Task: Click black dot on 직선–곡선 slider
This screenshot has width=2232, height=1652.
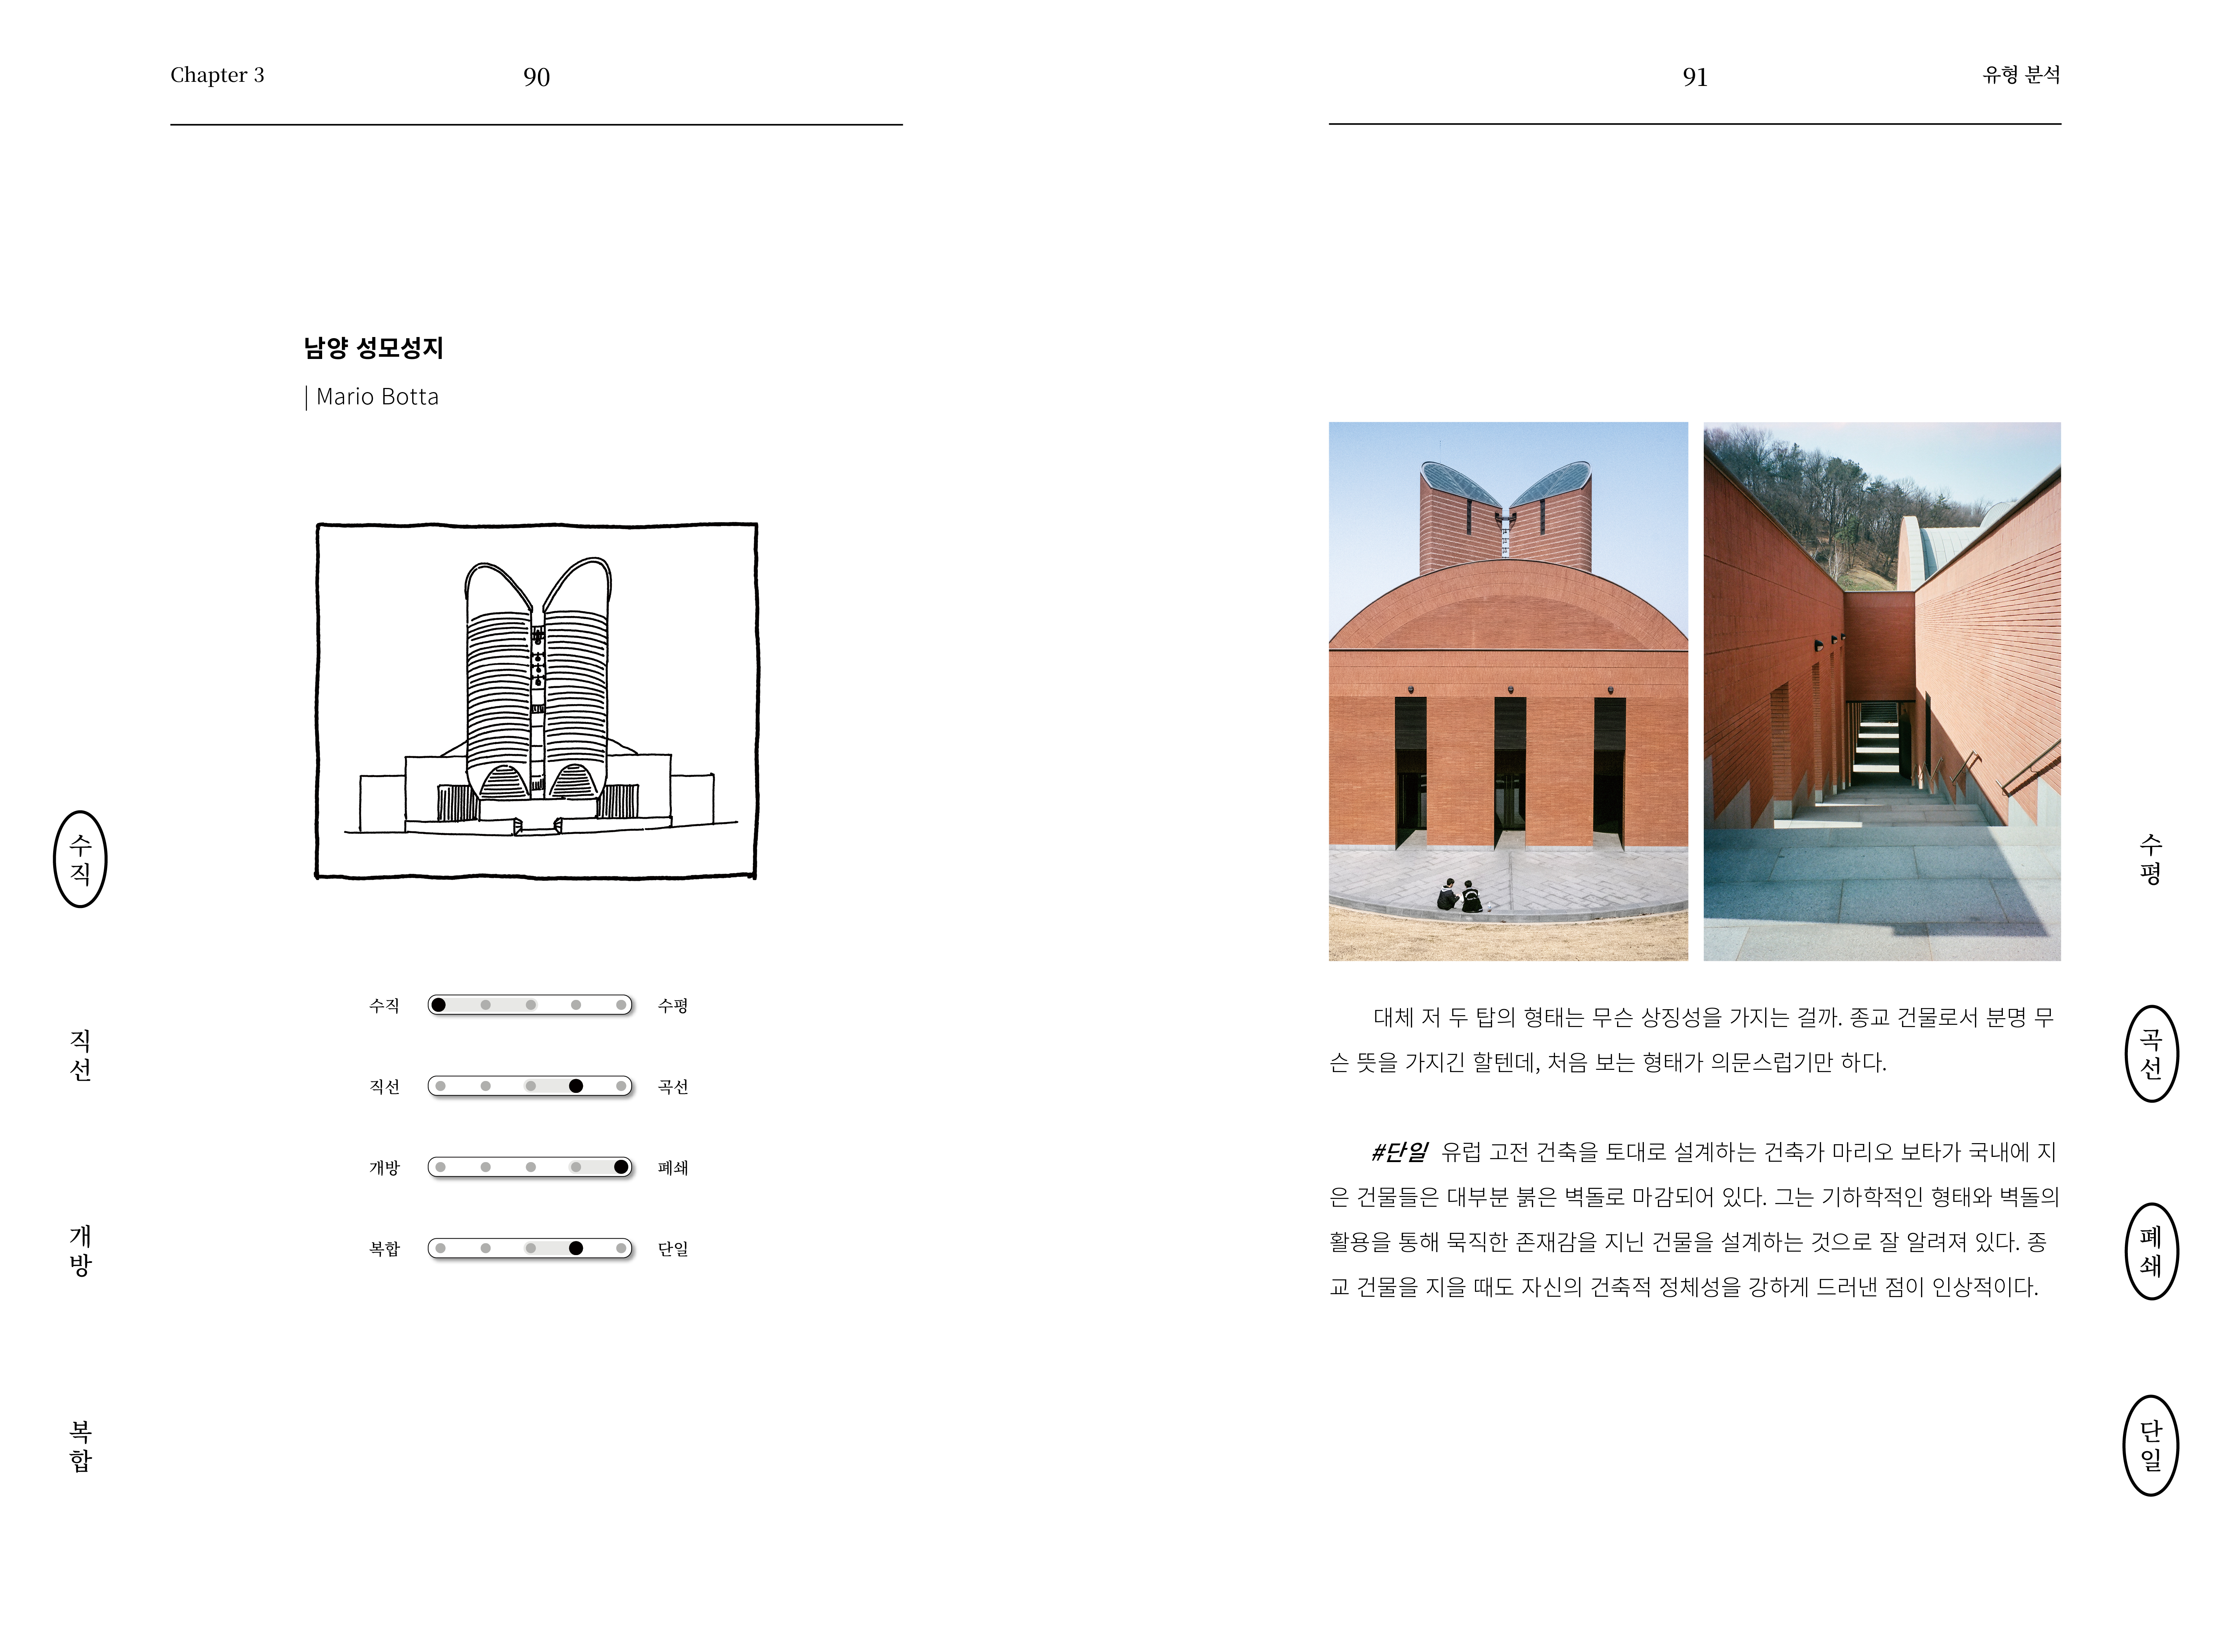Action: pyautogui.click(x=576, y=1086)
